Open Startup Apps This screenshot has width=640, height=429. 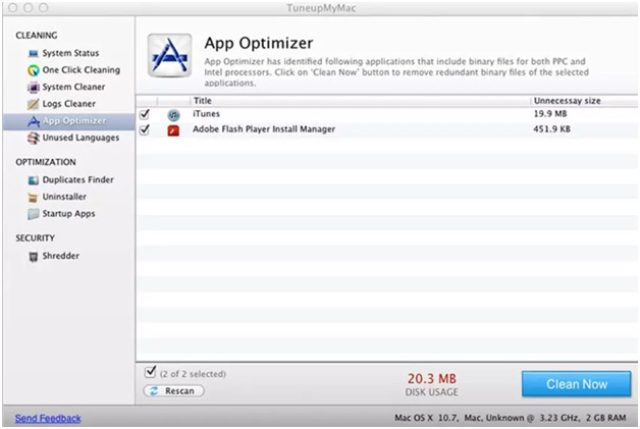[69, 213]
